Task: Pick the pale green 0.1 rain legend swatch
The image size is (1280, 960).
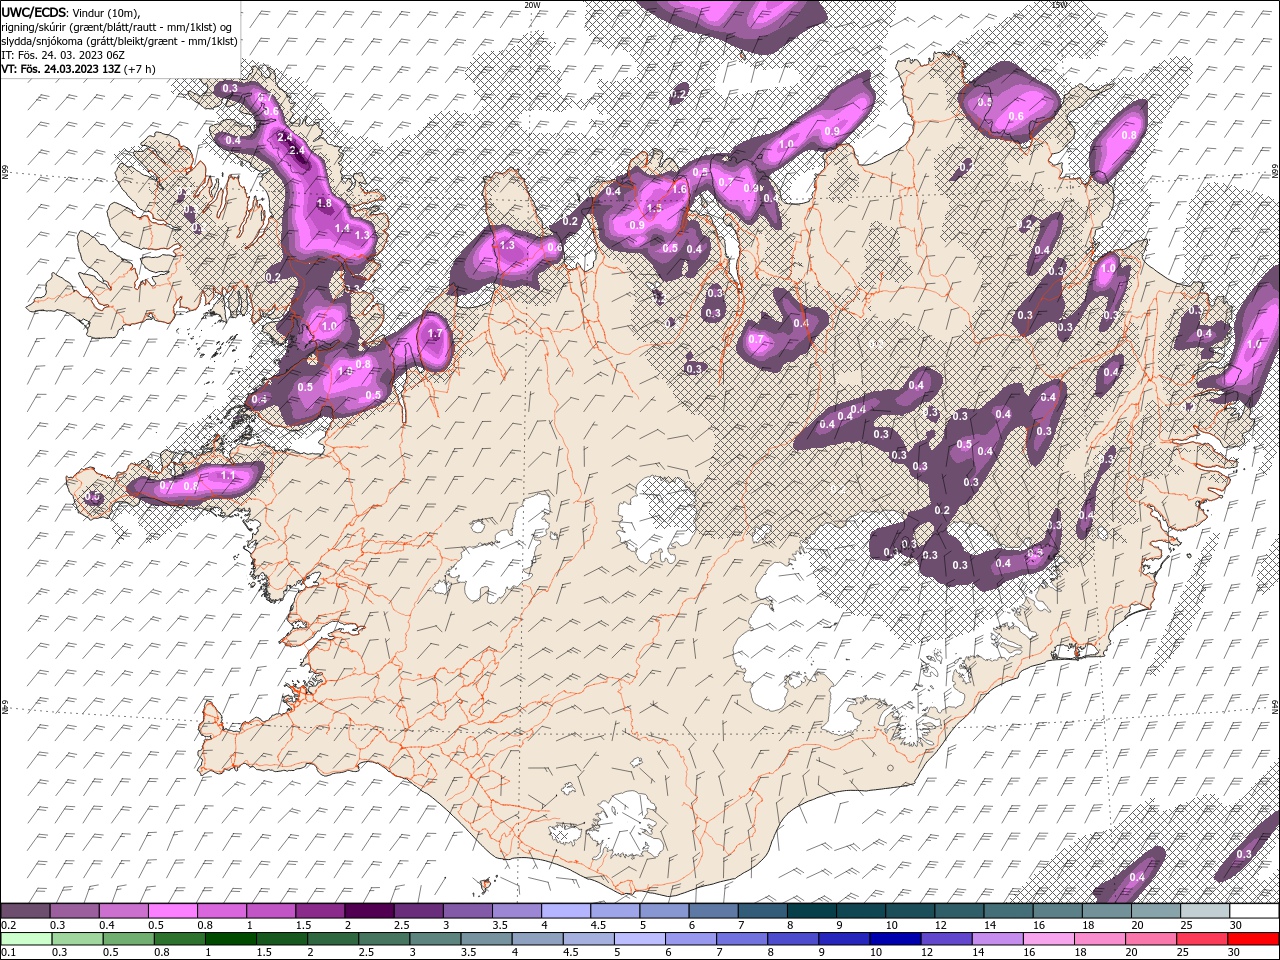Action: [26, 939]
